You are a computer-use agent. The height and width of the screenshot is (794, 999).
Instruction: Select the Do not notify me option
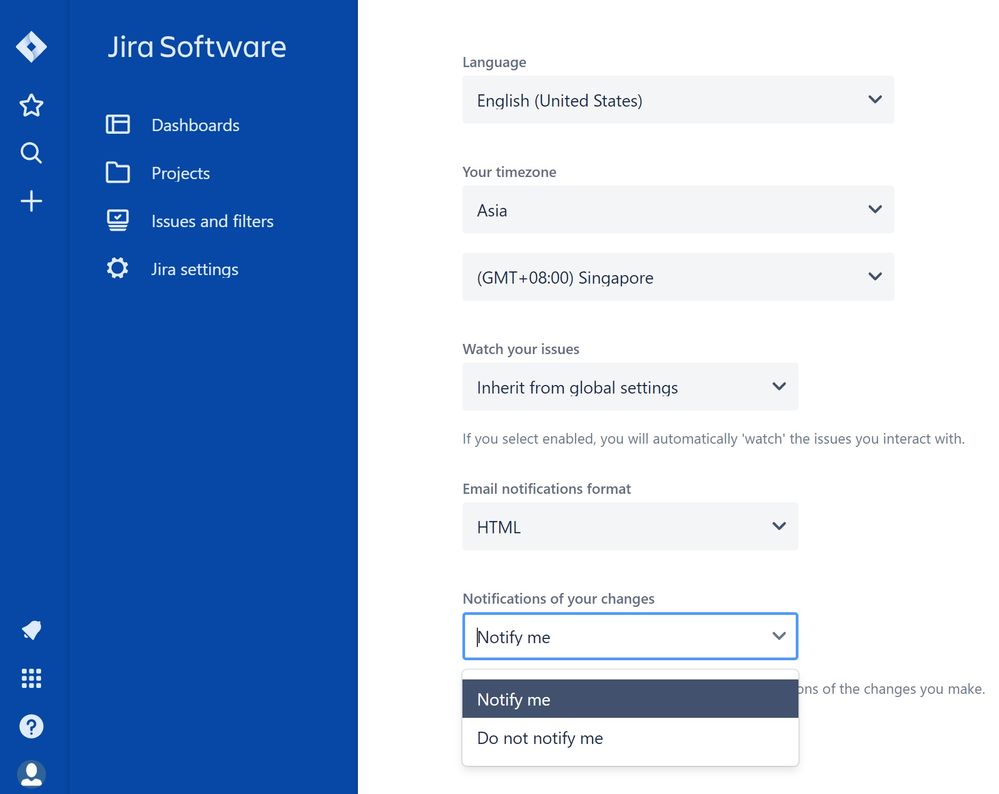tap(630, 738)
